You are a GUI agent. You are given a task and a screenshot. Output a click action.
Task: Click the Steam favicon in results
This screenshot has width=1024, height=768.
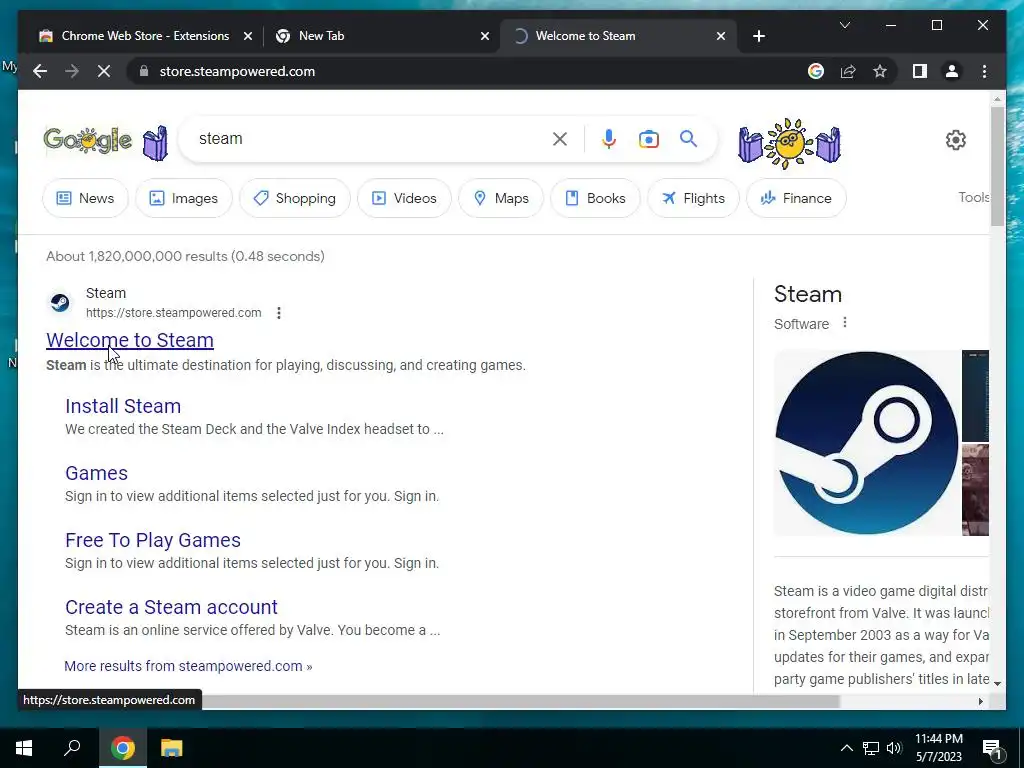coord(60,302)
